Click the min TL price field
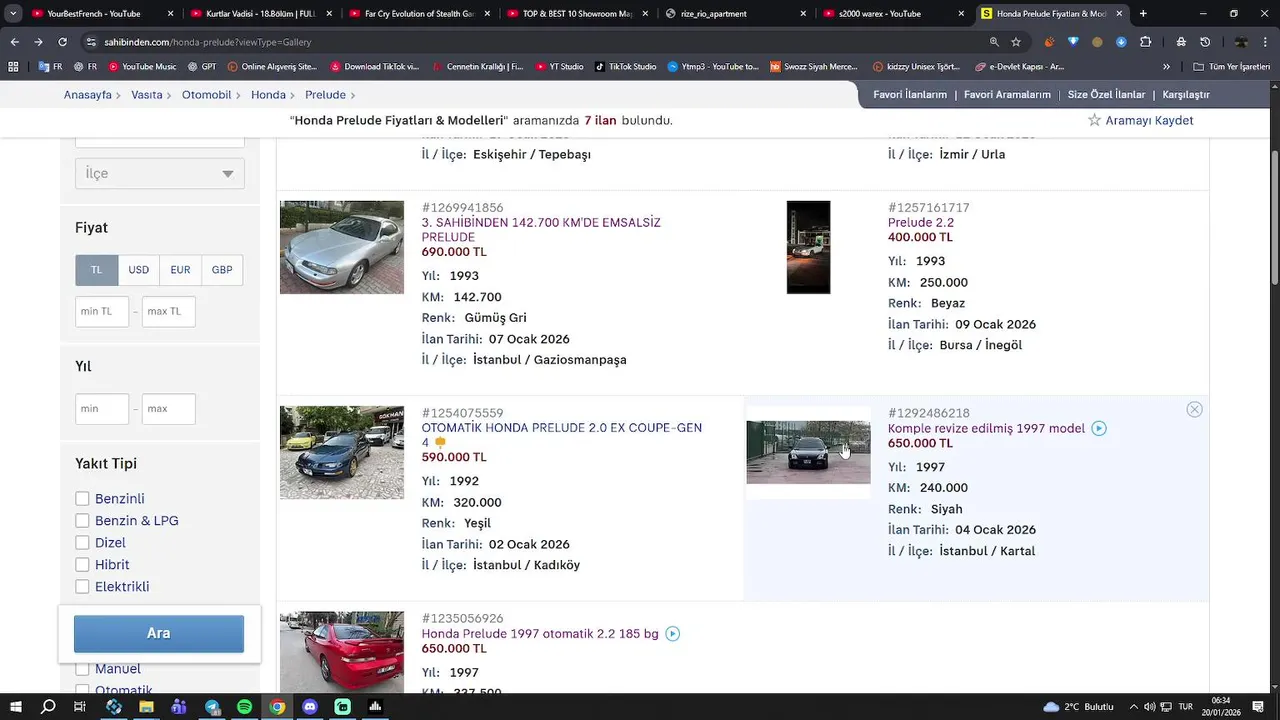 tap(102, 312)
